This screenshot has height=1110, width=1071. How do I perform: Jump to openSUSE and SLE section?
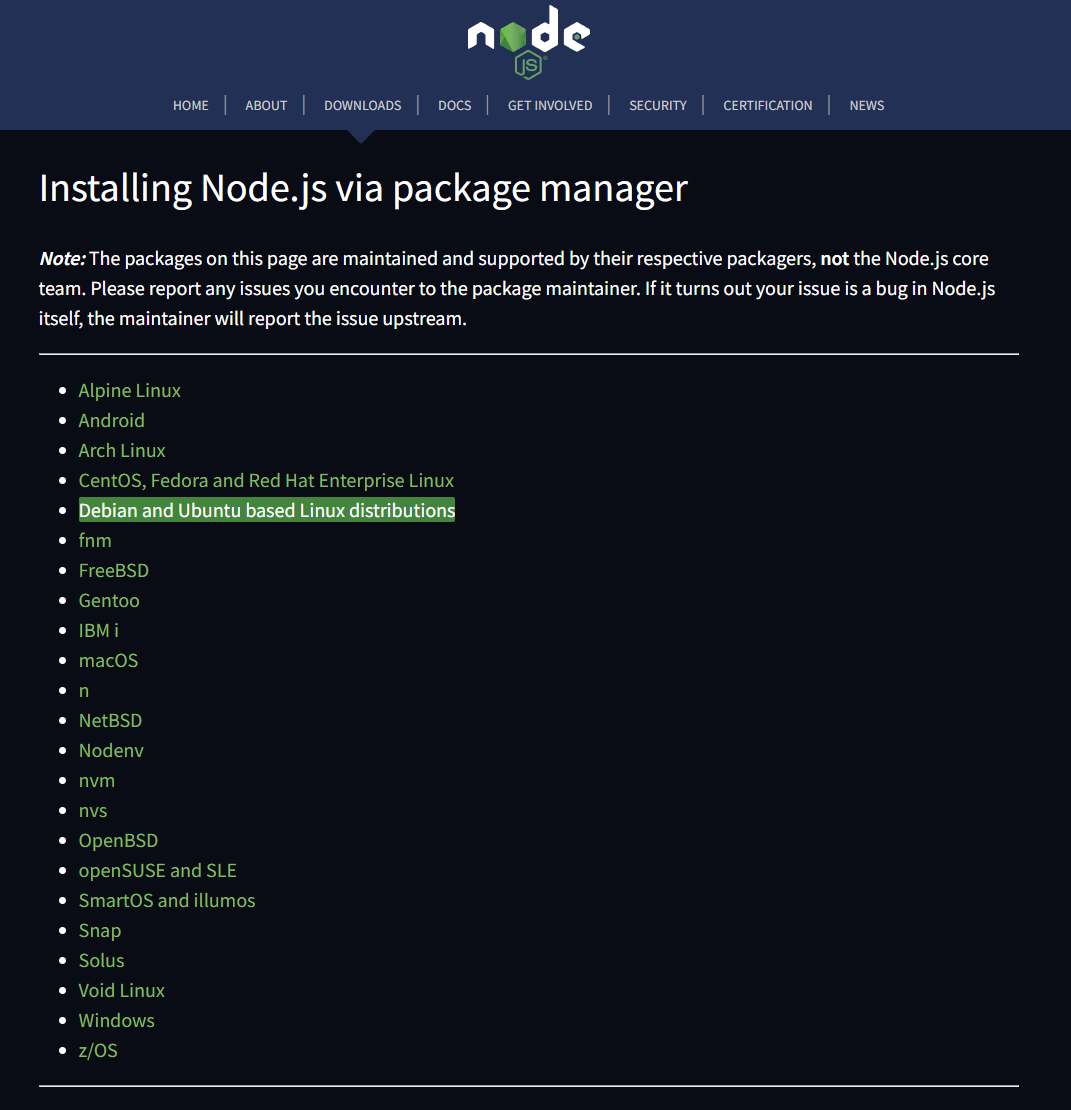click(x=157, y=870)
